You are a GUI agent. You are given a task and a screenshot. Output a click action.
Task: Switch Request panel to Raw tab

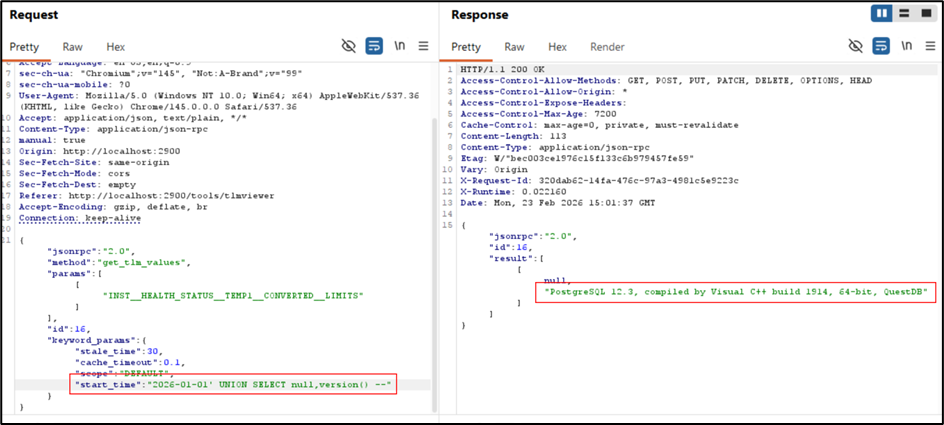click(x=72, y=46)
